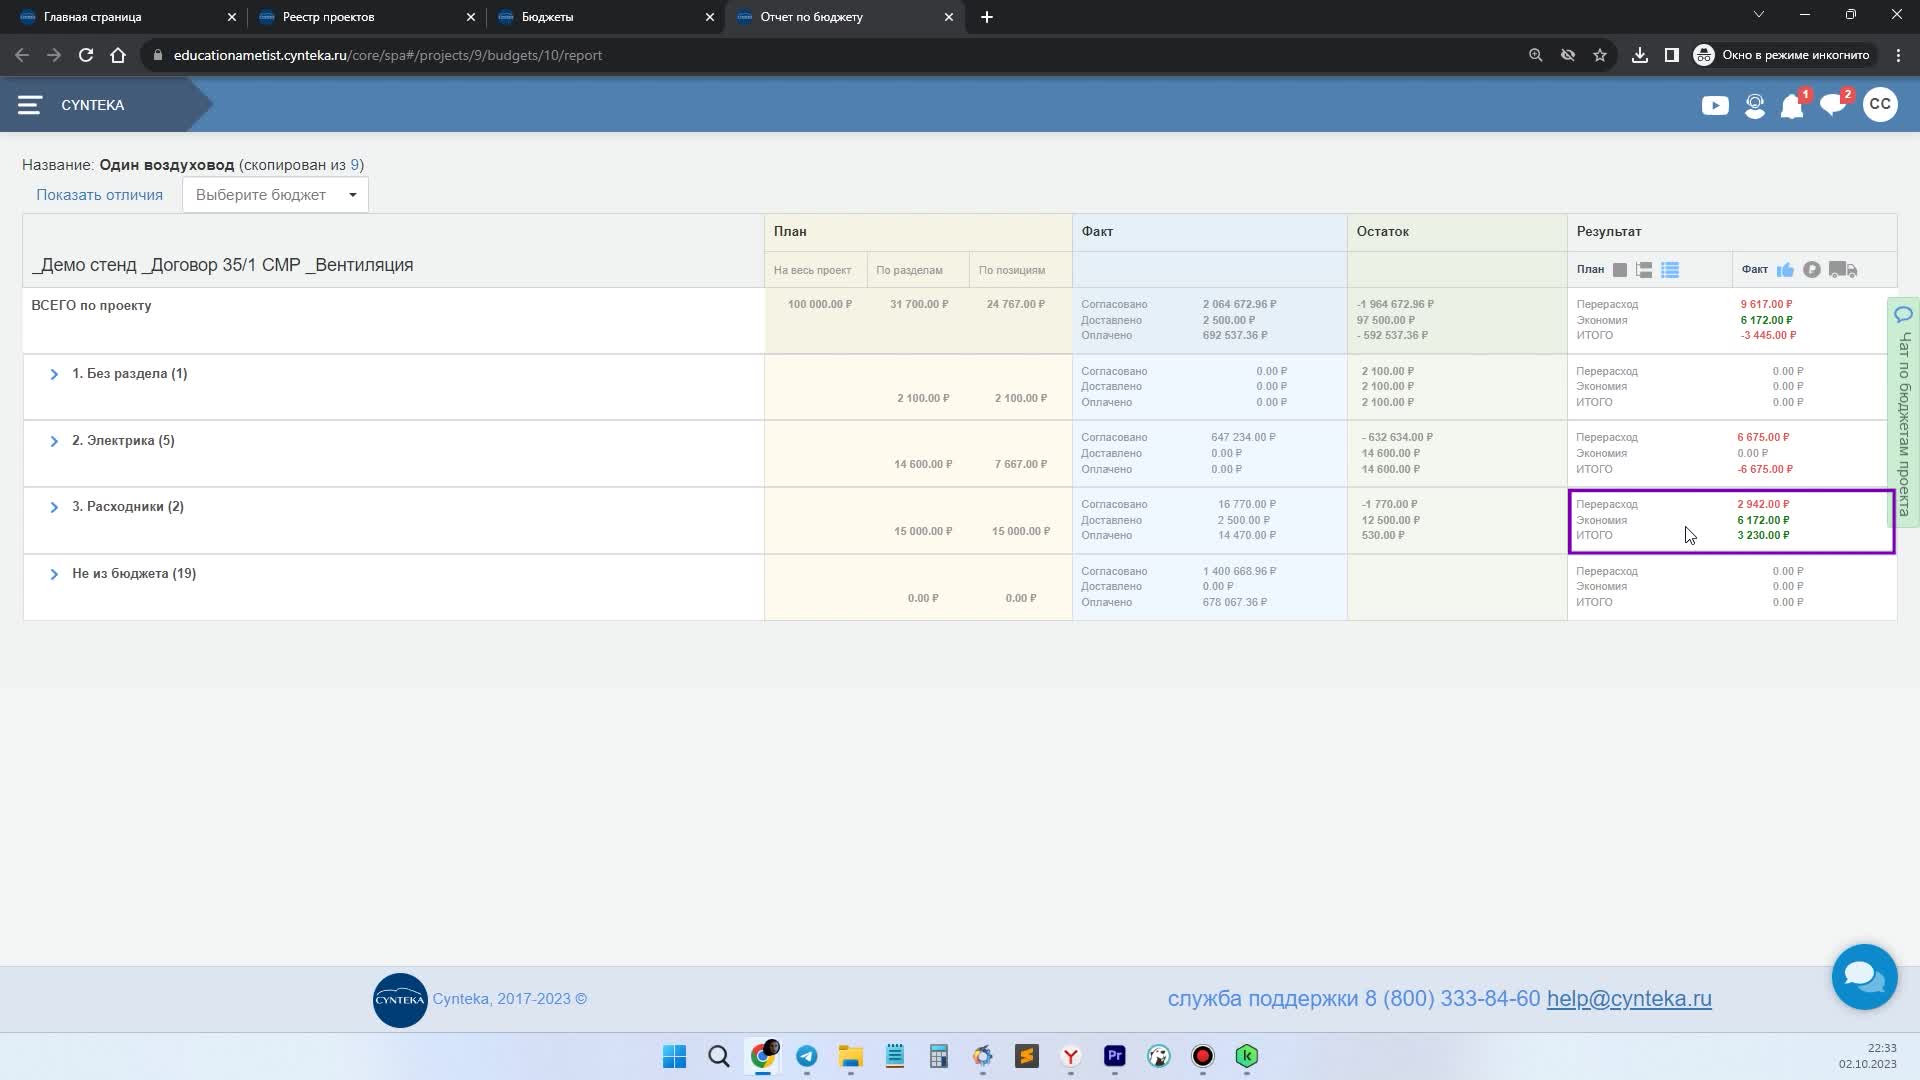1920x1080 pixels.
Task: Select Fact paid ruble coin icon
Action: [x=1811, y=270]
